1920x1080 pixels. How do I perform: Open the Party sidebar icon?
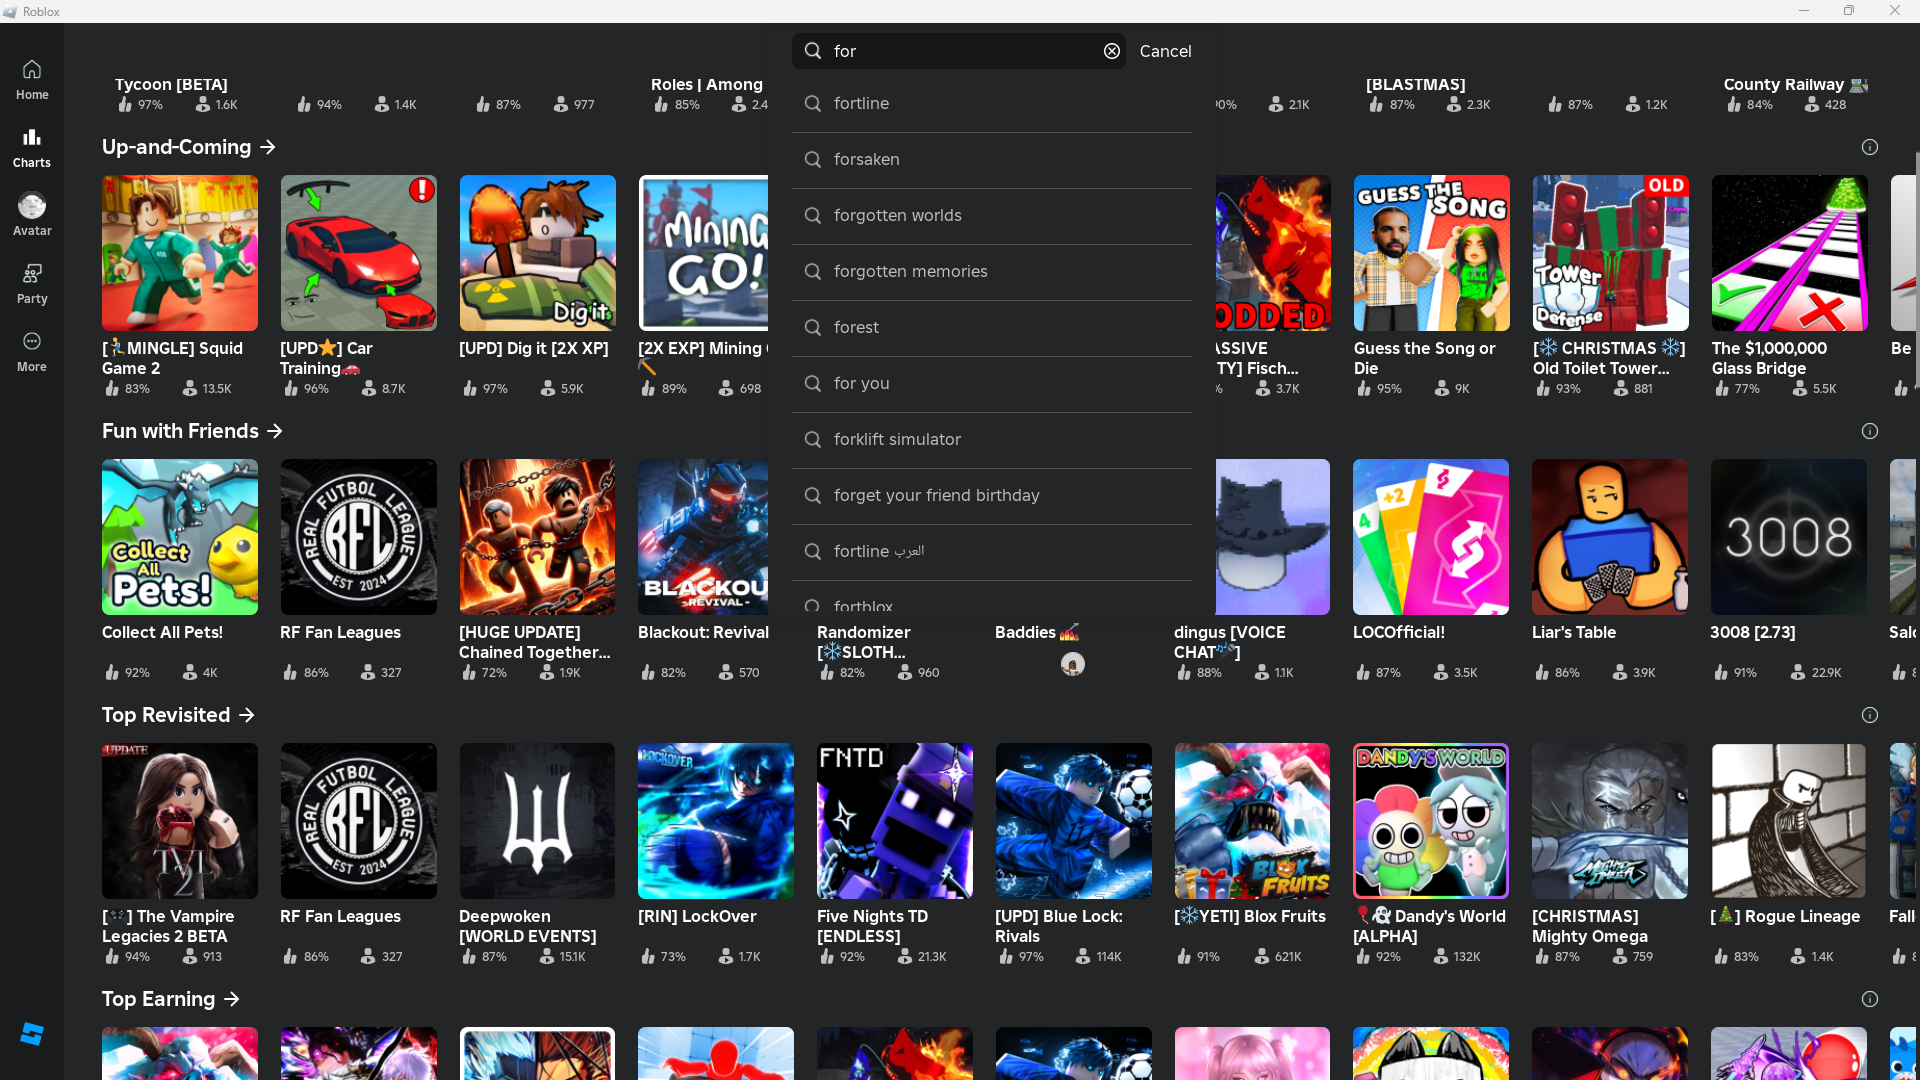[x=32, y=283]
